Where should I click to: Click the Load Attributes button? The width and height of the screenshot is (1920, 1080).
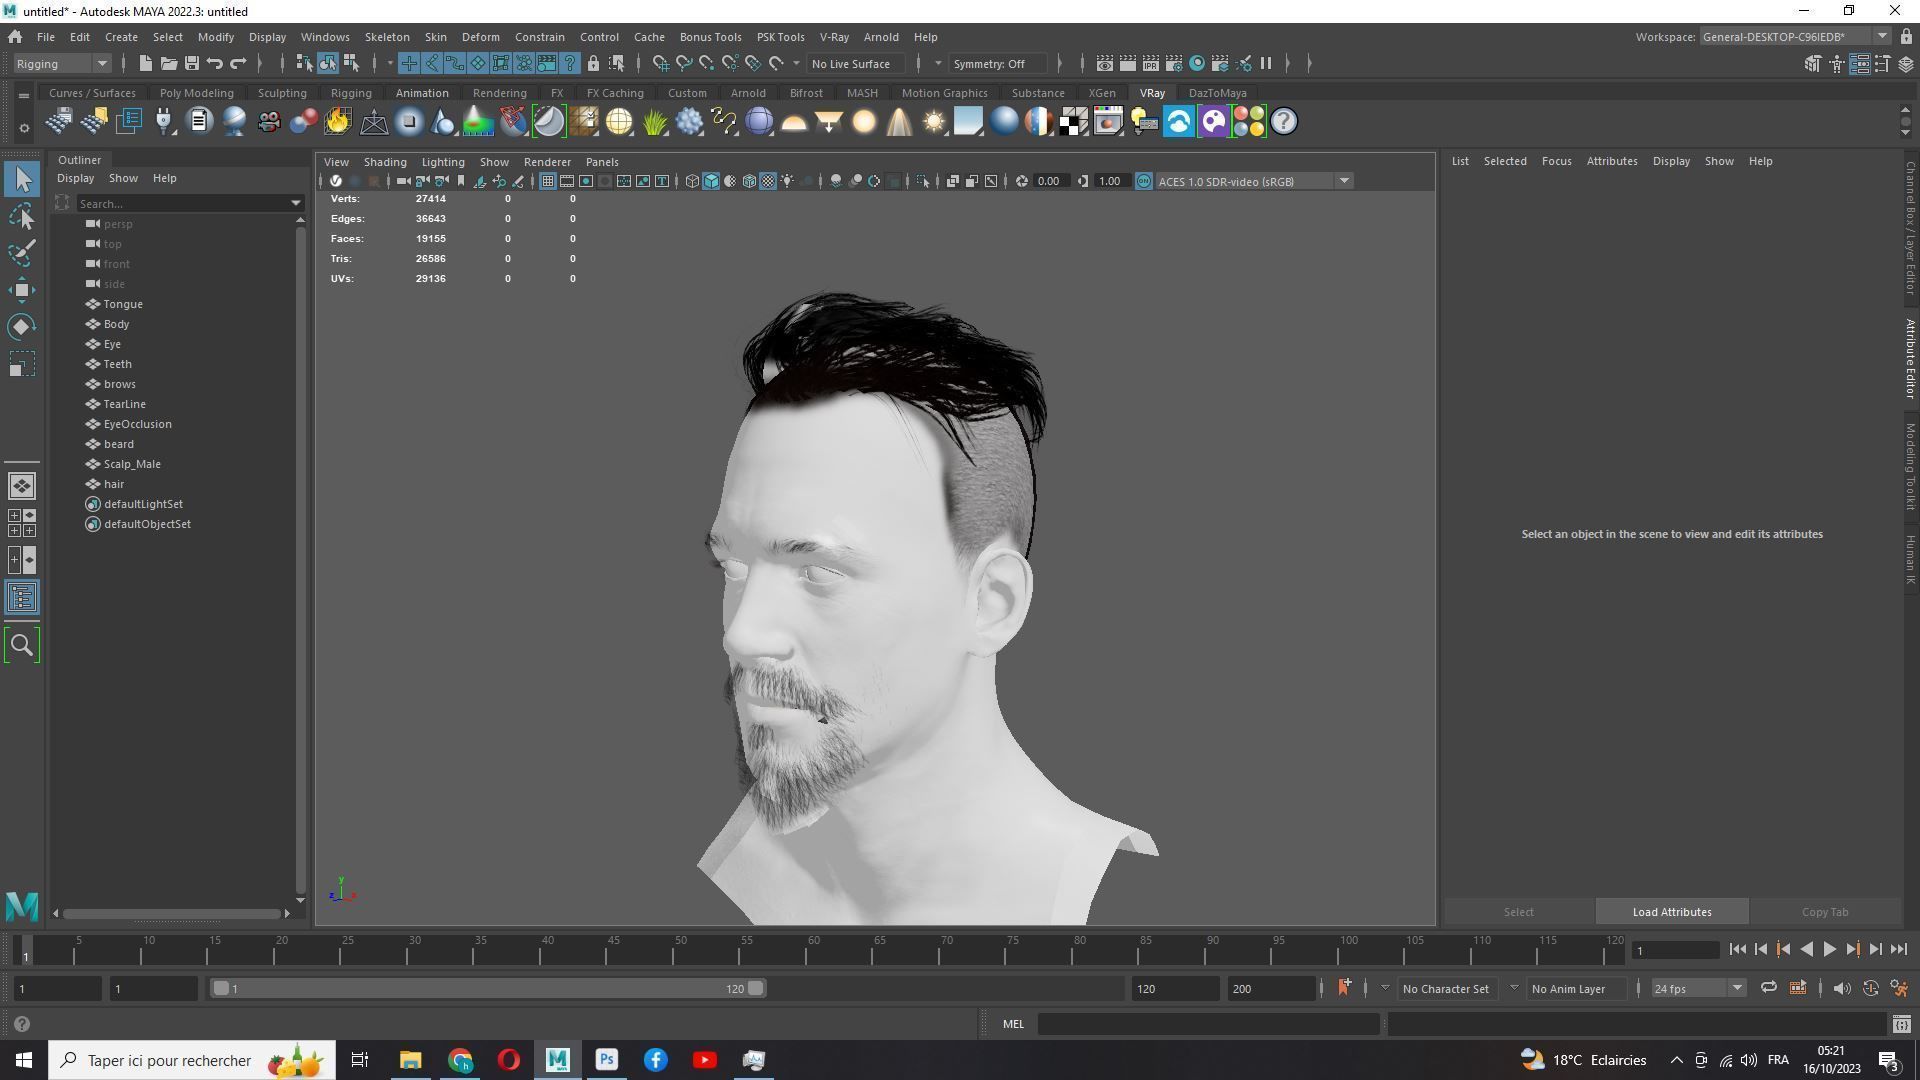coord(1671,912)
